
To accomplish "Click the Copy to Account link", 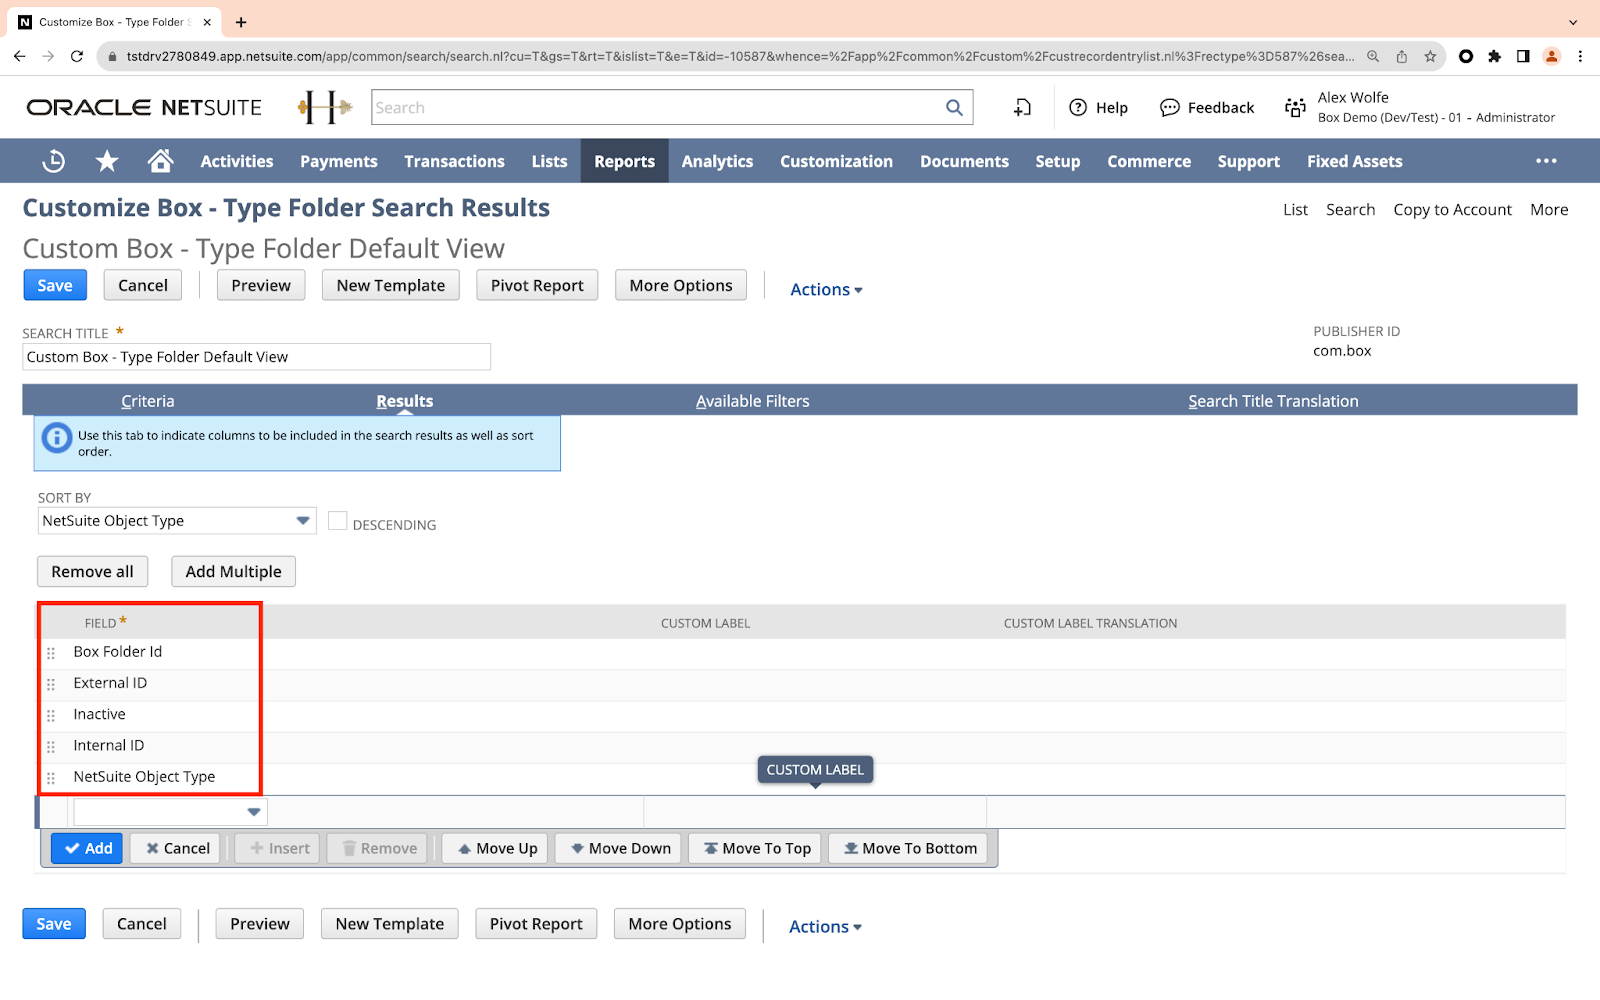I will click(x=1452, y=210).
